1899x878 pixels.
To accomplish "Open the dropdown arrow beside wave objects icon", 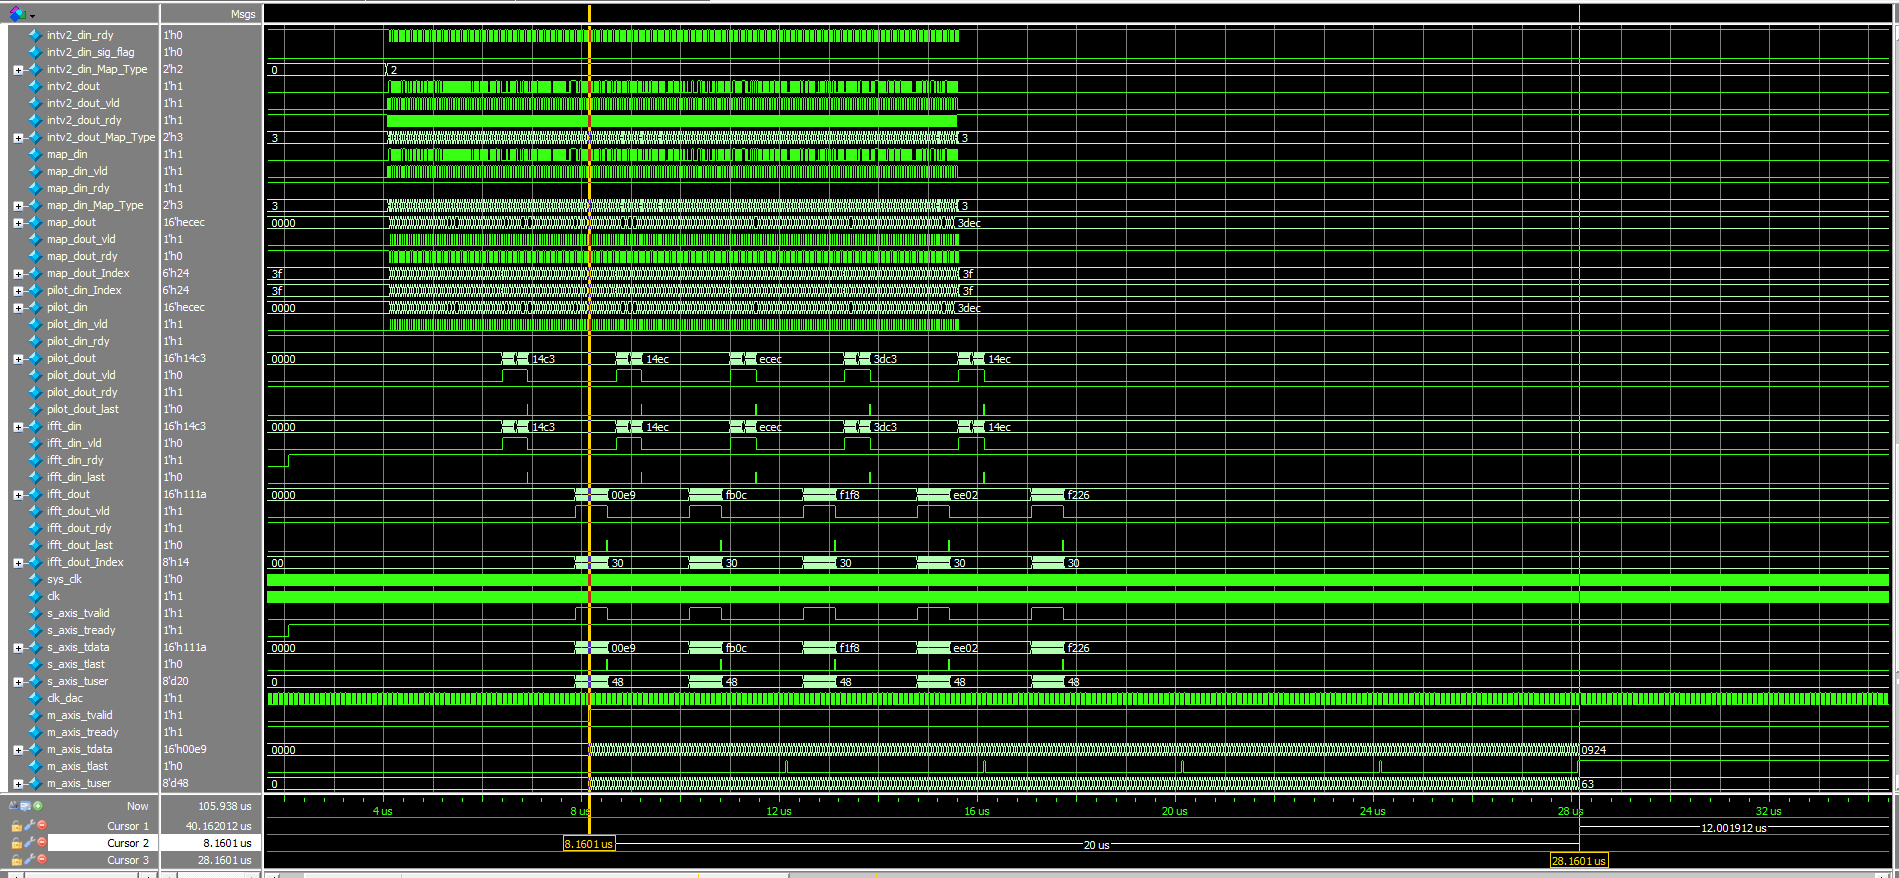I will [32, 15].
